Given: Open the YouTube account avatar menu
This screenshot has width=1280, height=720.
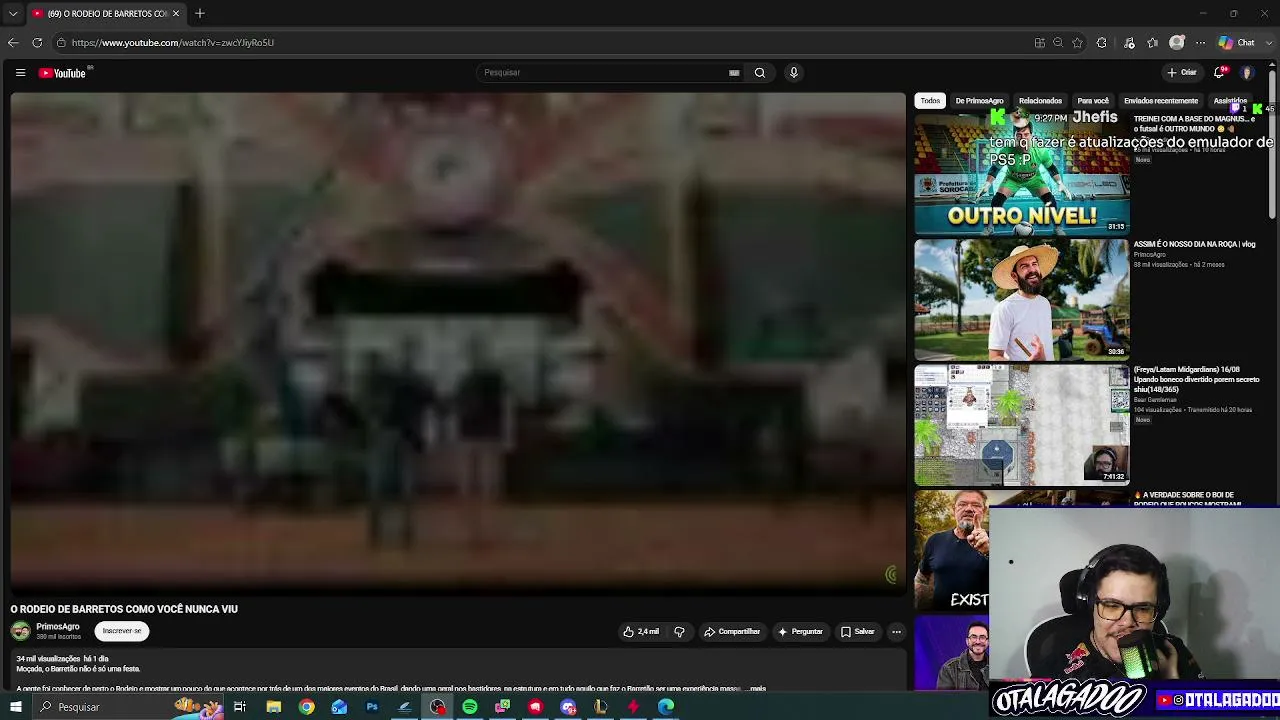Looking at the screenshot, I should [x=1247, y=72].
